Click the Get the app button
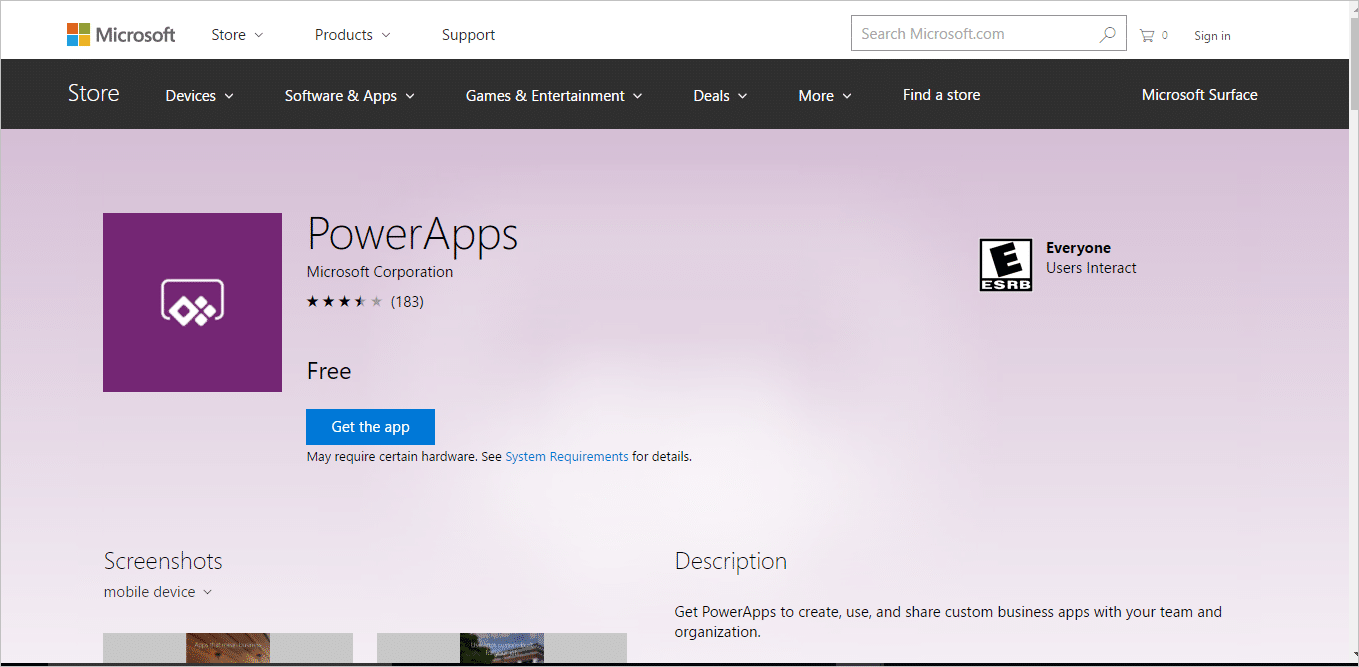 point(370,427)
